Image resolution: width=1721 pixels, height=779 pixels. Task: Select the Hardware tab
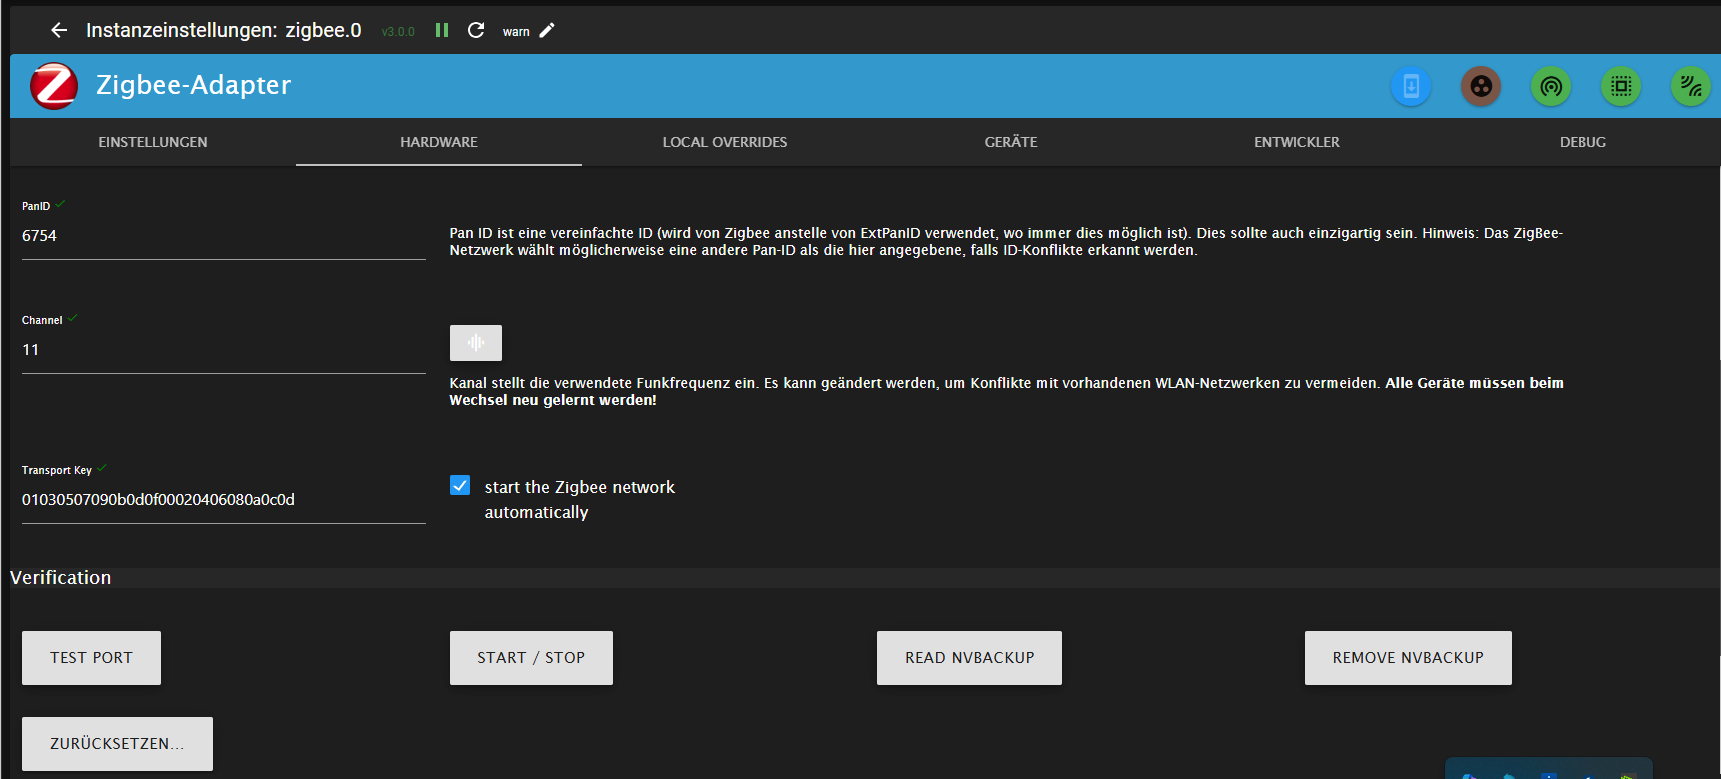[x=439, y=142]
